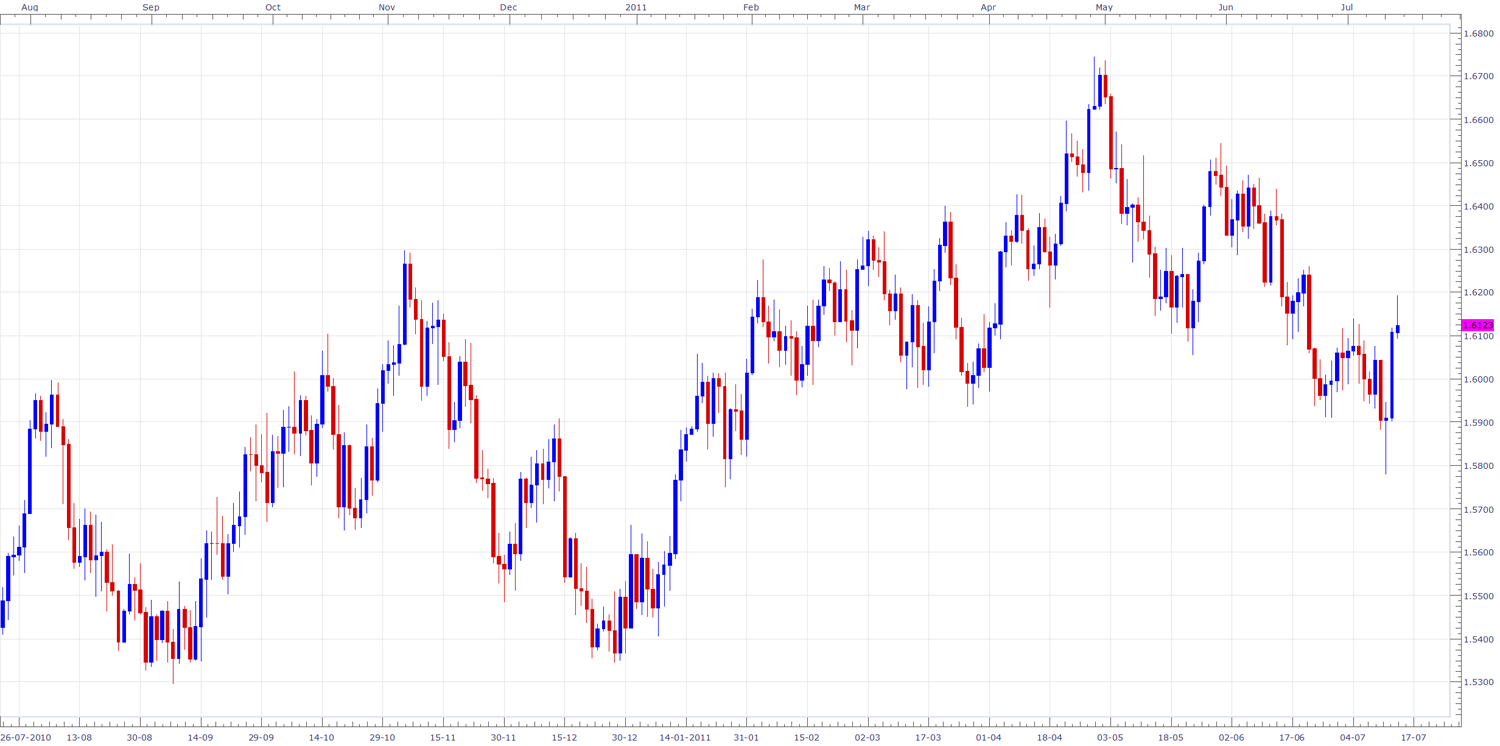Click the 1.5300 price level label

pos(1478,682)
